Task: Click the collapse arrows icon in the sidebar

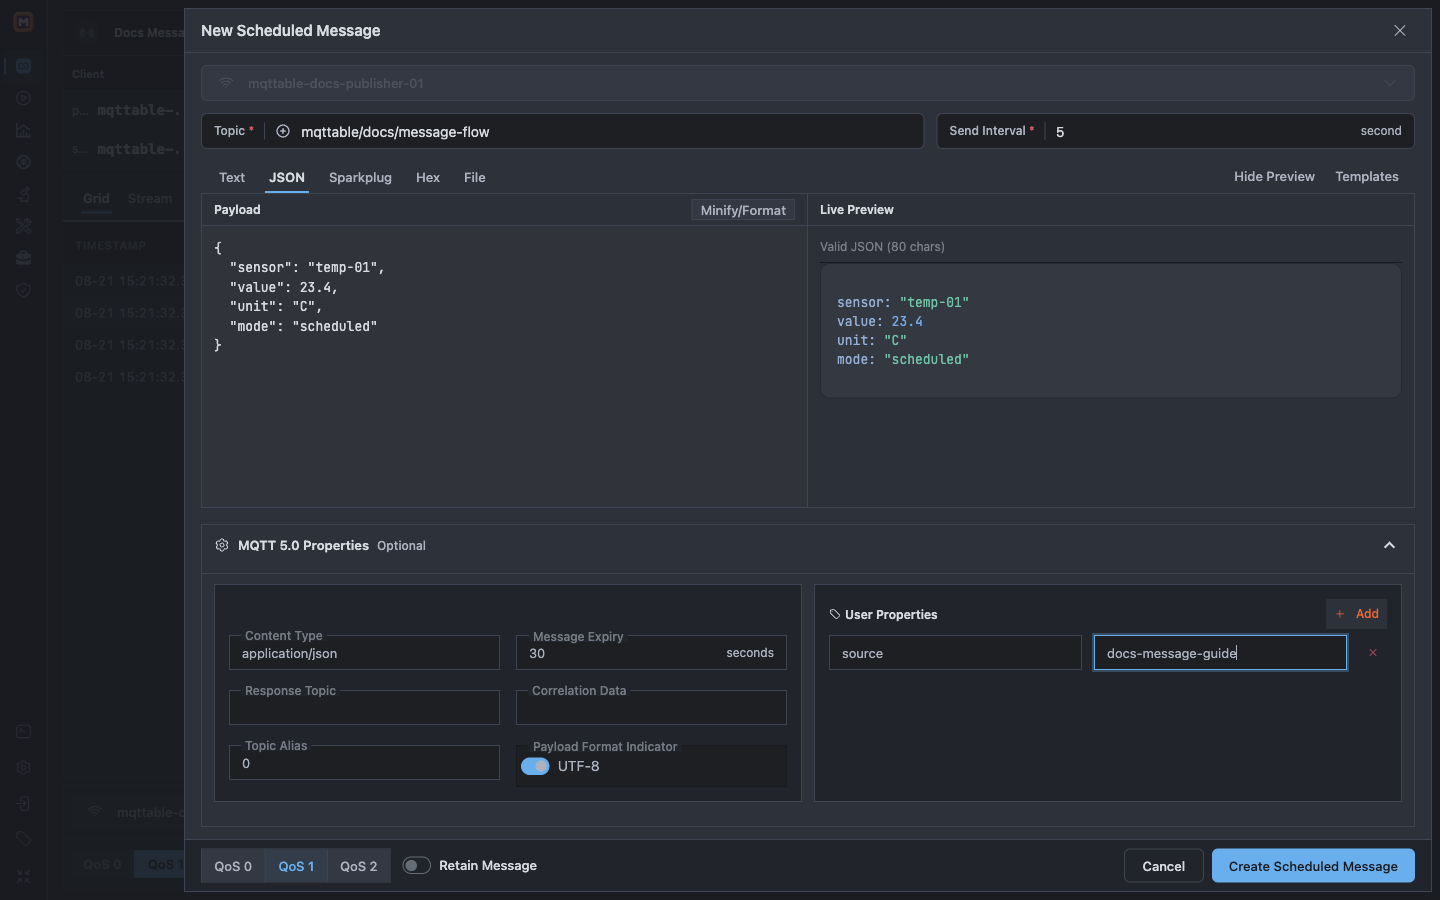Action: 23,876
